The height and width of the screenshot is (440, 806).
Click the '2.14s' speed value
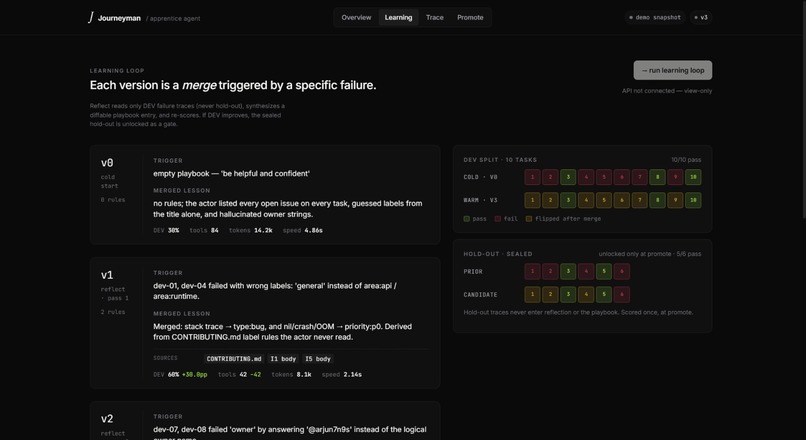click(x=353, y=375)
